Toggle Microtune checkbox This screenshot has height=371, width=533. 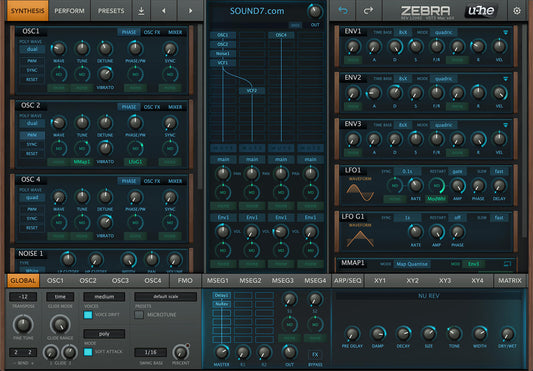click(x=139, y=315)
